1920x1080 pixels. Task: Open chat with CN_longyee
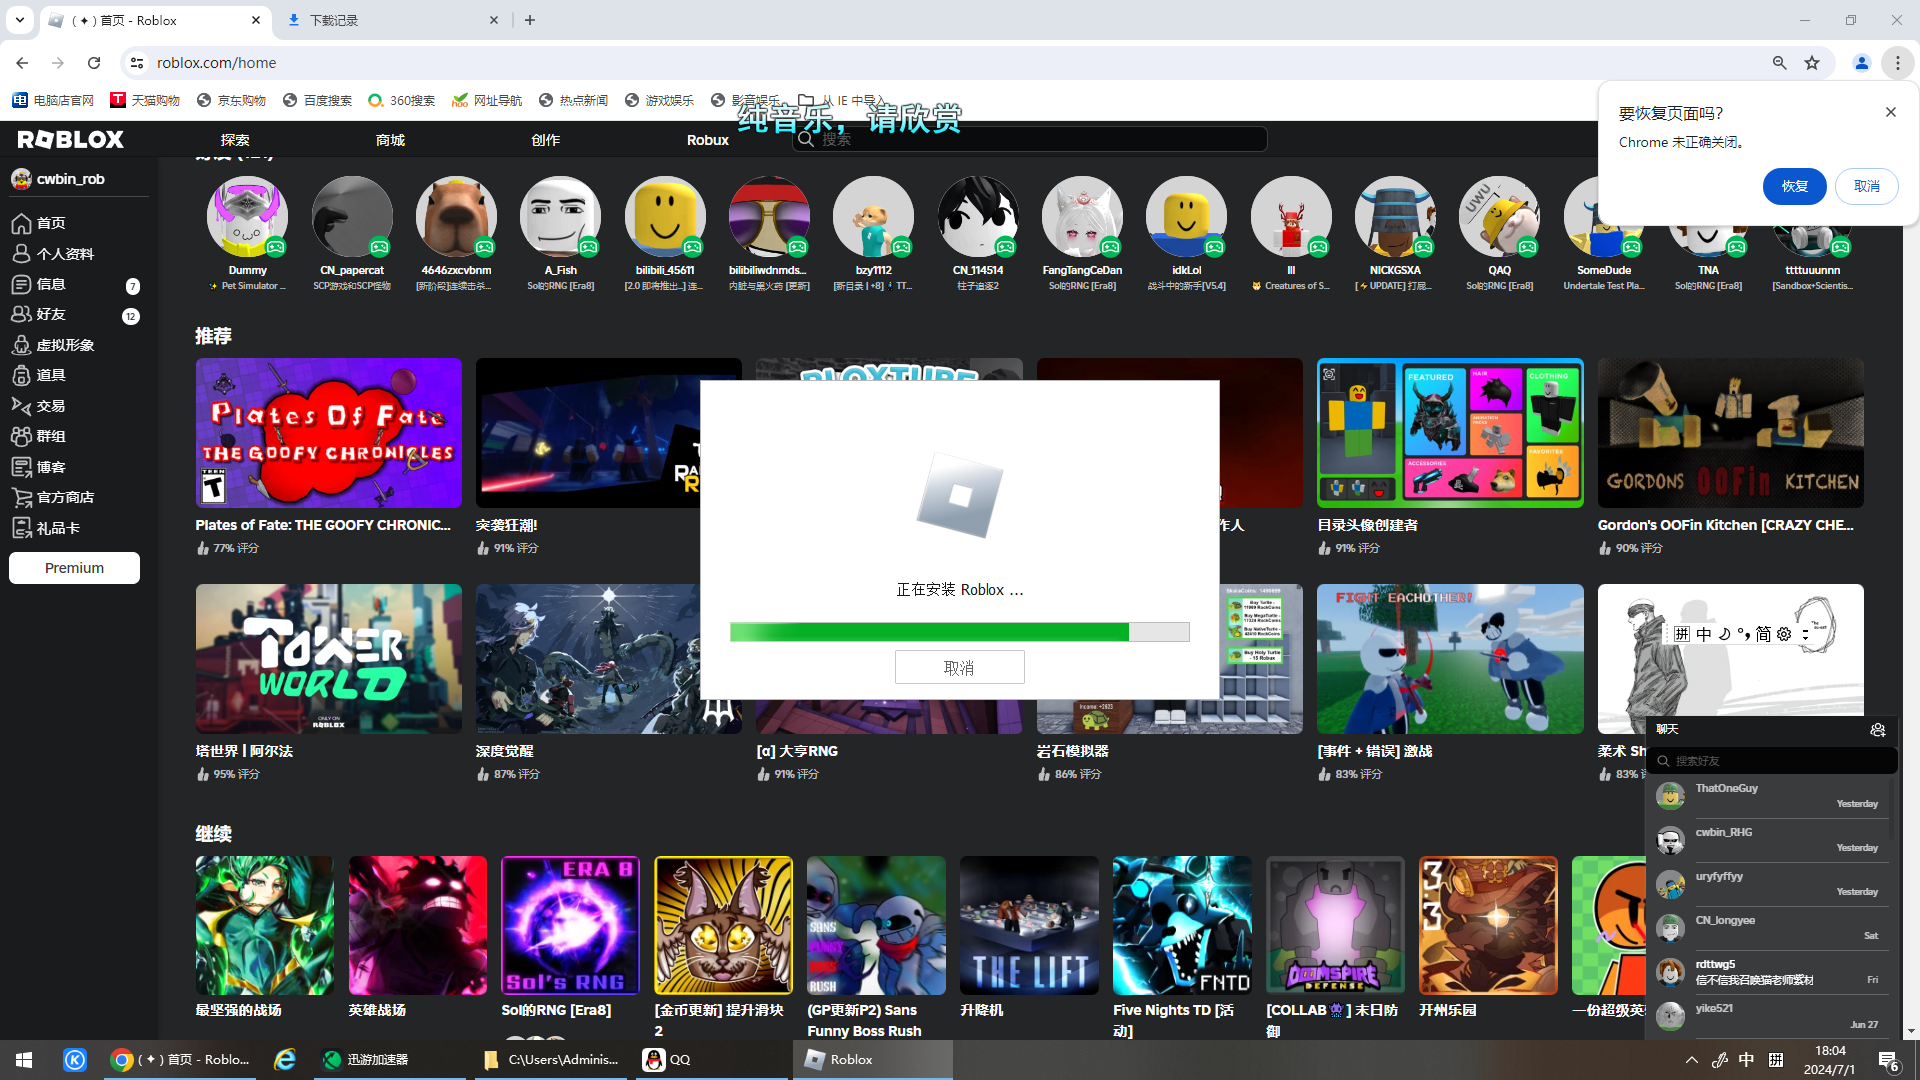(x=1772, y=928)
